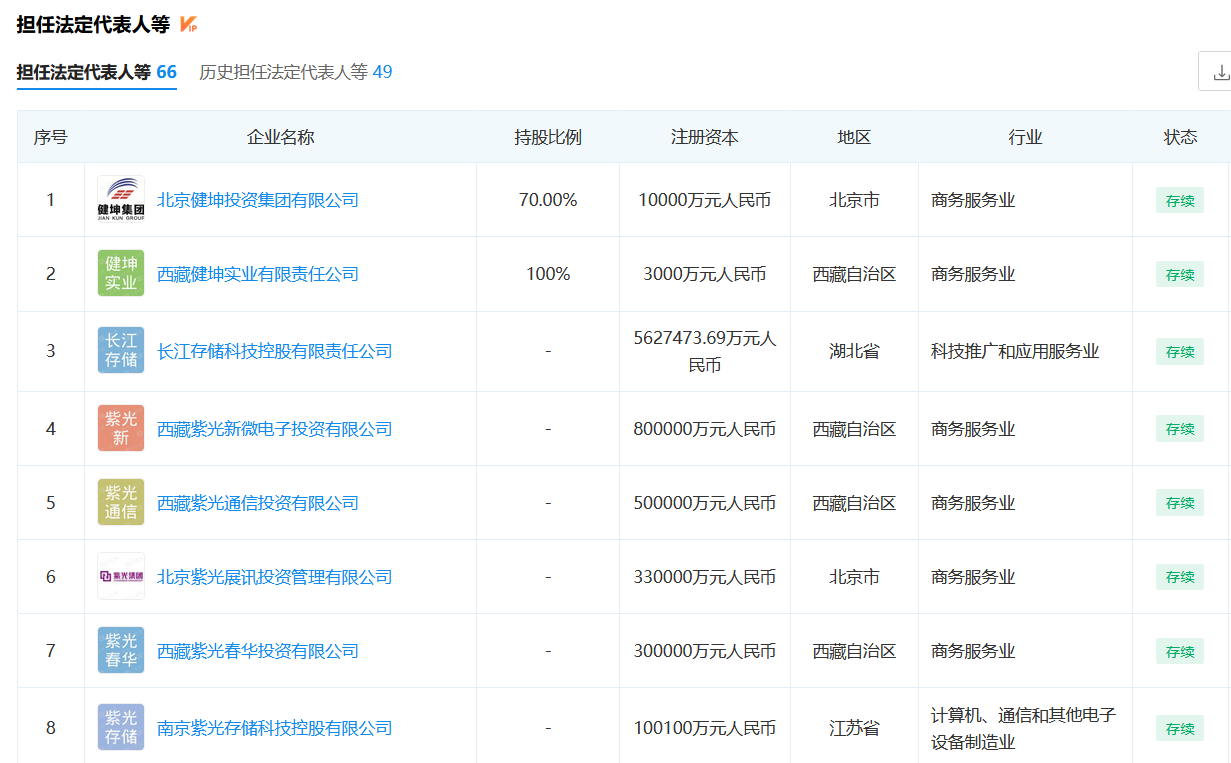Viewport: 1231px width, 763px height.
Task: Click the 800000万元人民币 capital cell
Action: pos(705,429)
